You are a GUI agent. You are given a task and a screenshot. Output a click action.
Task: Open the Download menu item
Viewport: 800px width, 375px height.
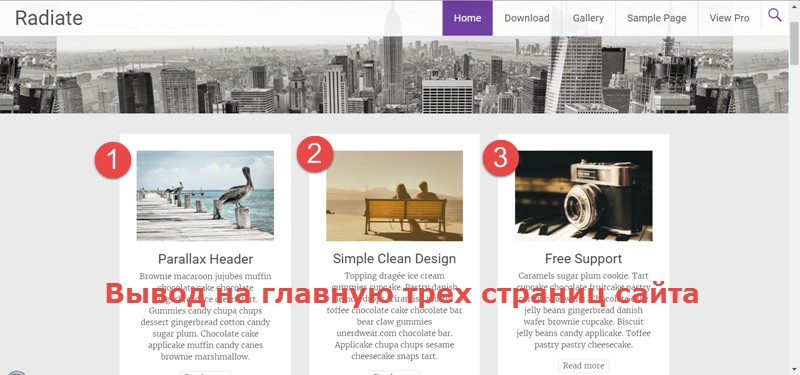tap(527, 18)
